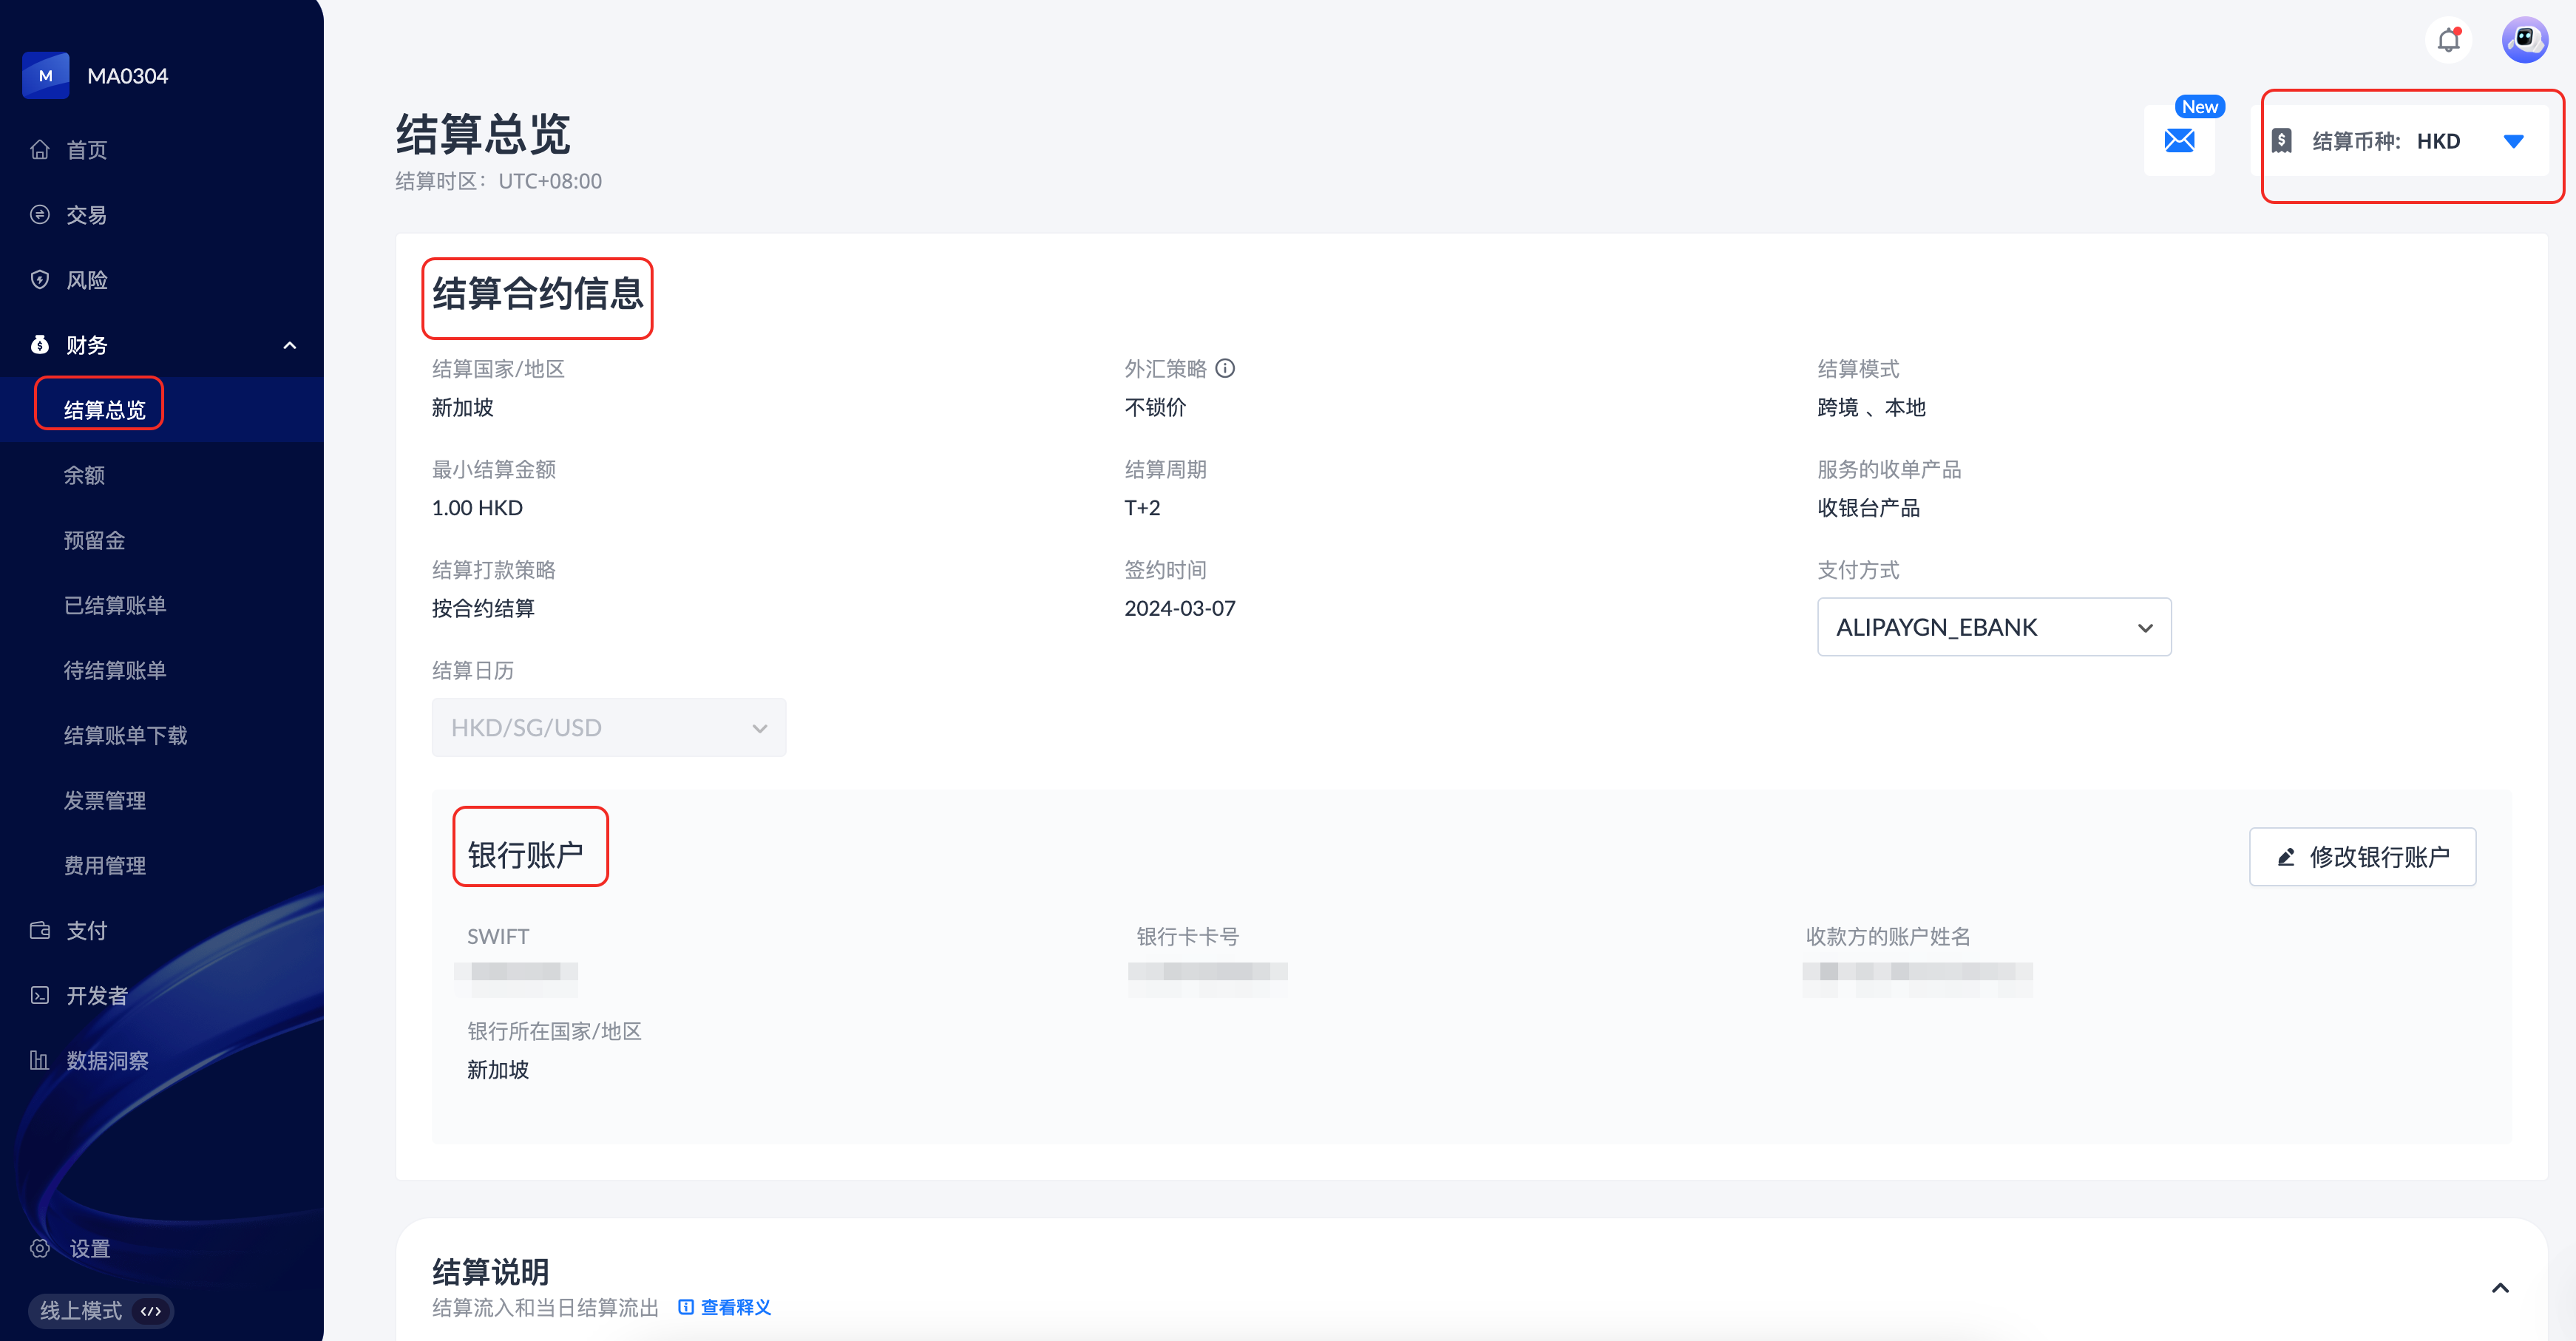Open 设置 gear in sidebar
Viewport: 2576px width, 1341px height.
(88, 1248)
